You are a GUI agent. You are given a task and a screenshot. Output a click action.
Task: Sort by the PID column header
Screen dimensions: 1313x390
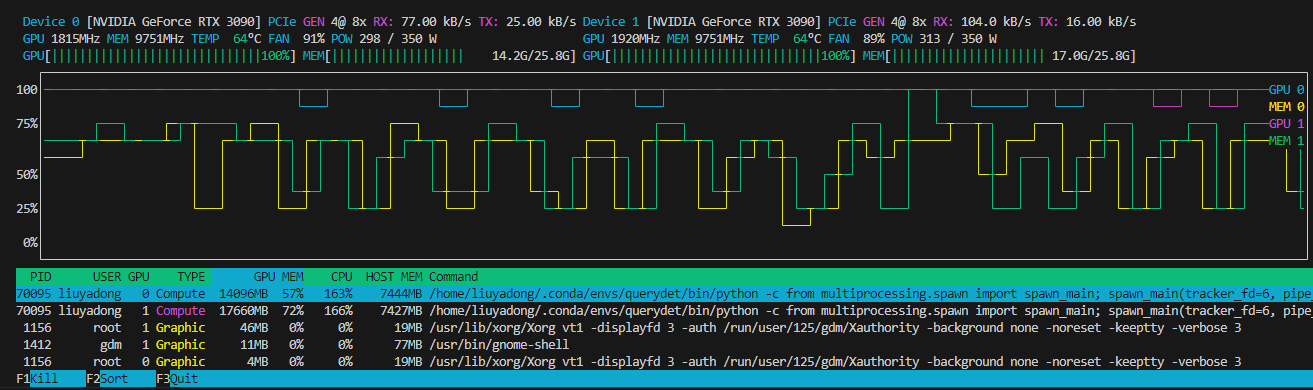click(40, 276)
